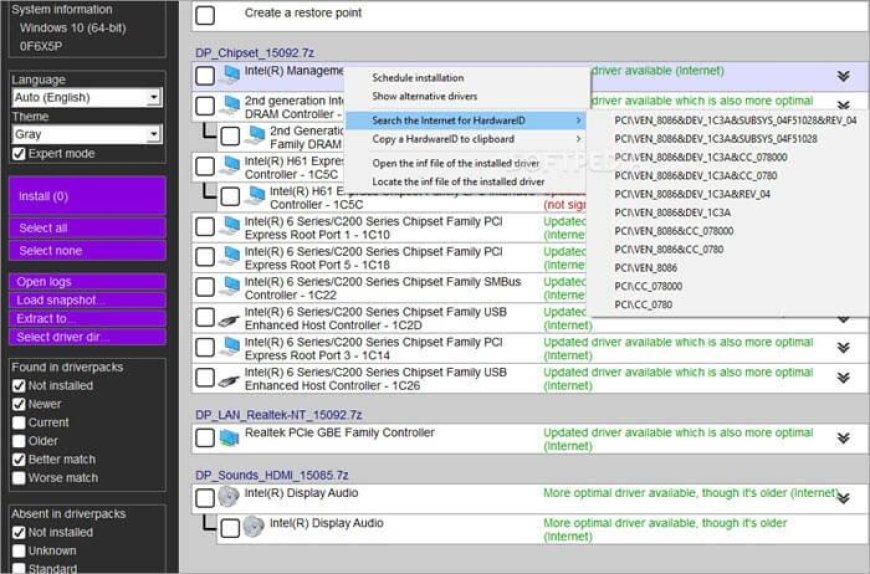Click the monitor icon of SMBus Controller - 1C22 row
This screenshot has width=870, height=574.
(x=229, y=286)
